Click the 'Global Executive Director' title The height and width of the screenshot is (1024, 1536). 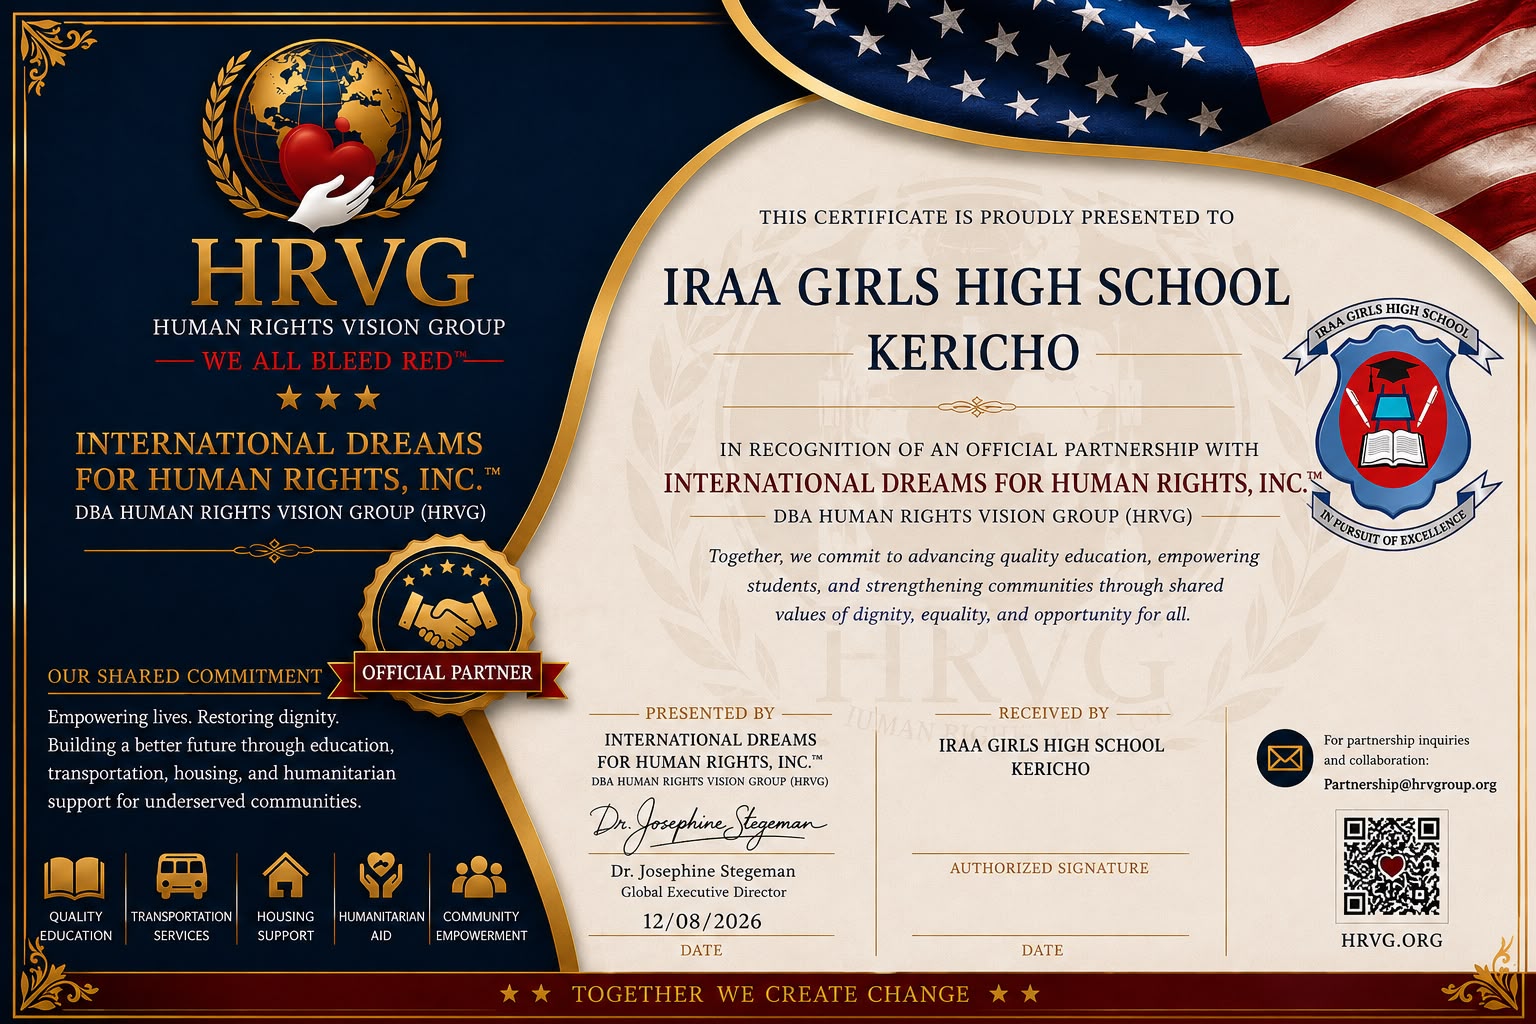pos(703,892)
